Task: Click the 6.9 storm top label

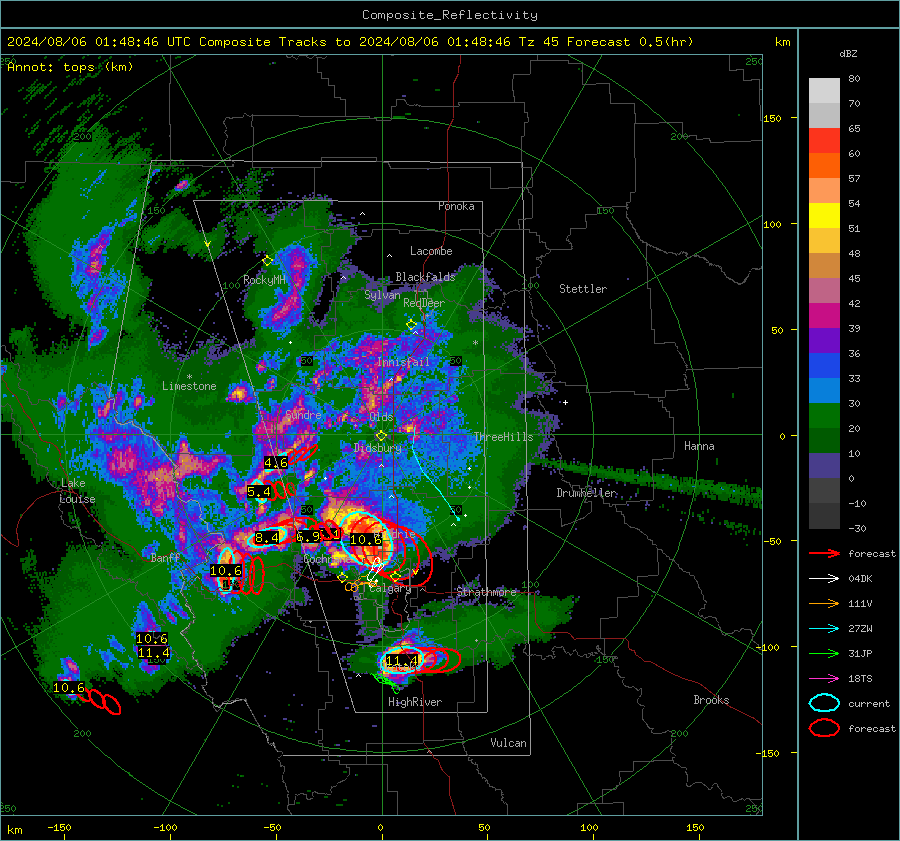Action: (x=308, y=537)
